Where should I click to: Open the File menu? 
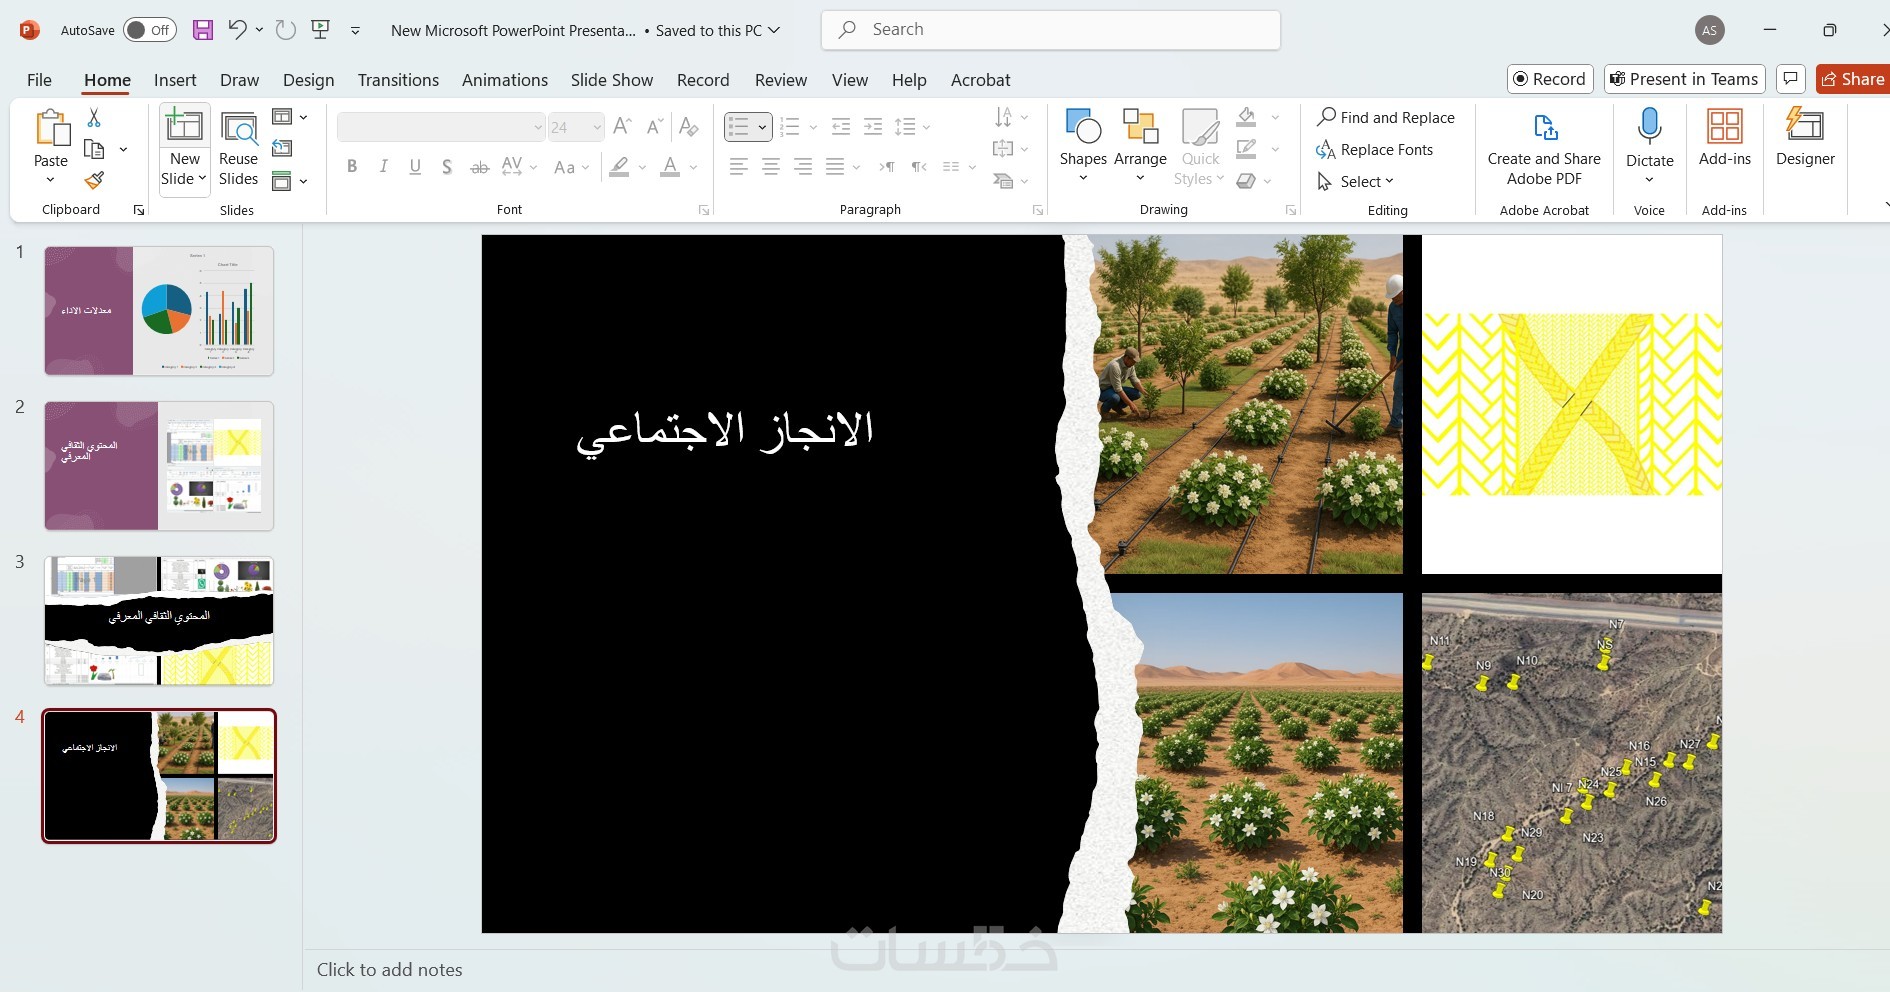click(x=39, y=80)
